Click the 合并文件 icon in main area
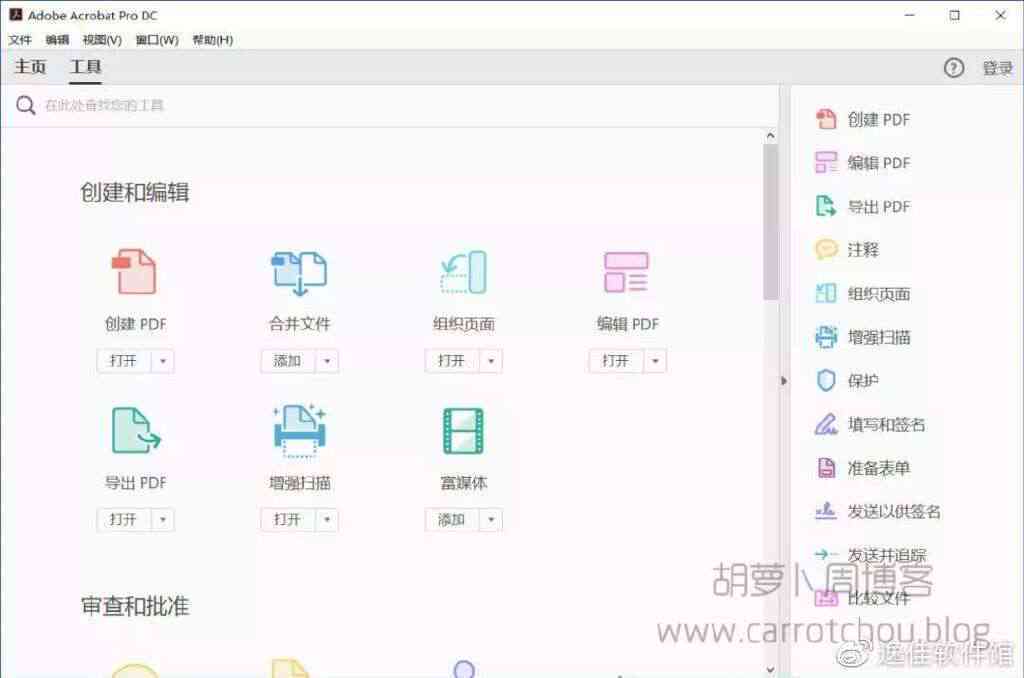The width and height of the screenshot is (1024, 678). (x=299, y=273)
